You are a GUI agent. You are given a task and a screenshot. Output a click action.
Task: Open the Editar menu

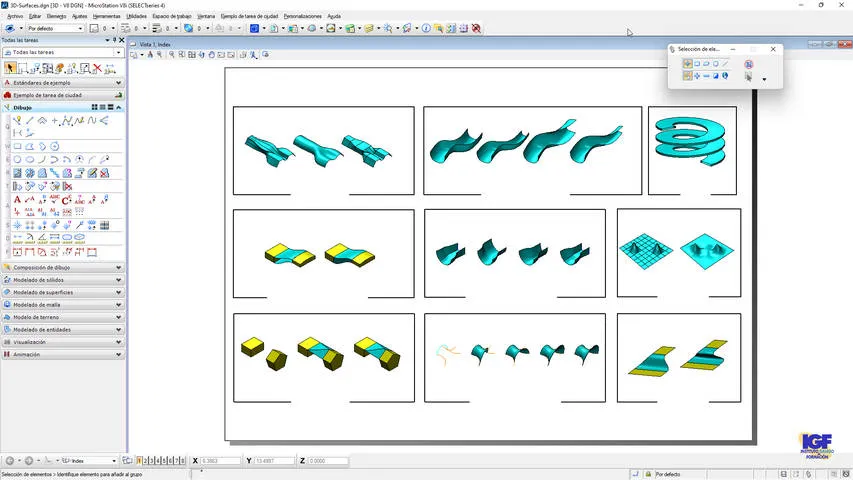pos(34,16)
